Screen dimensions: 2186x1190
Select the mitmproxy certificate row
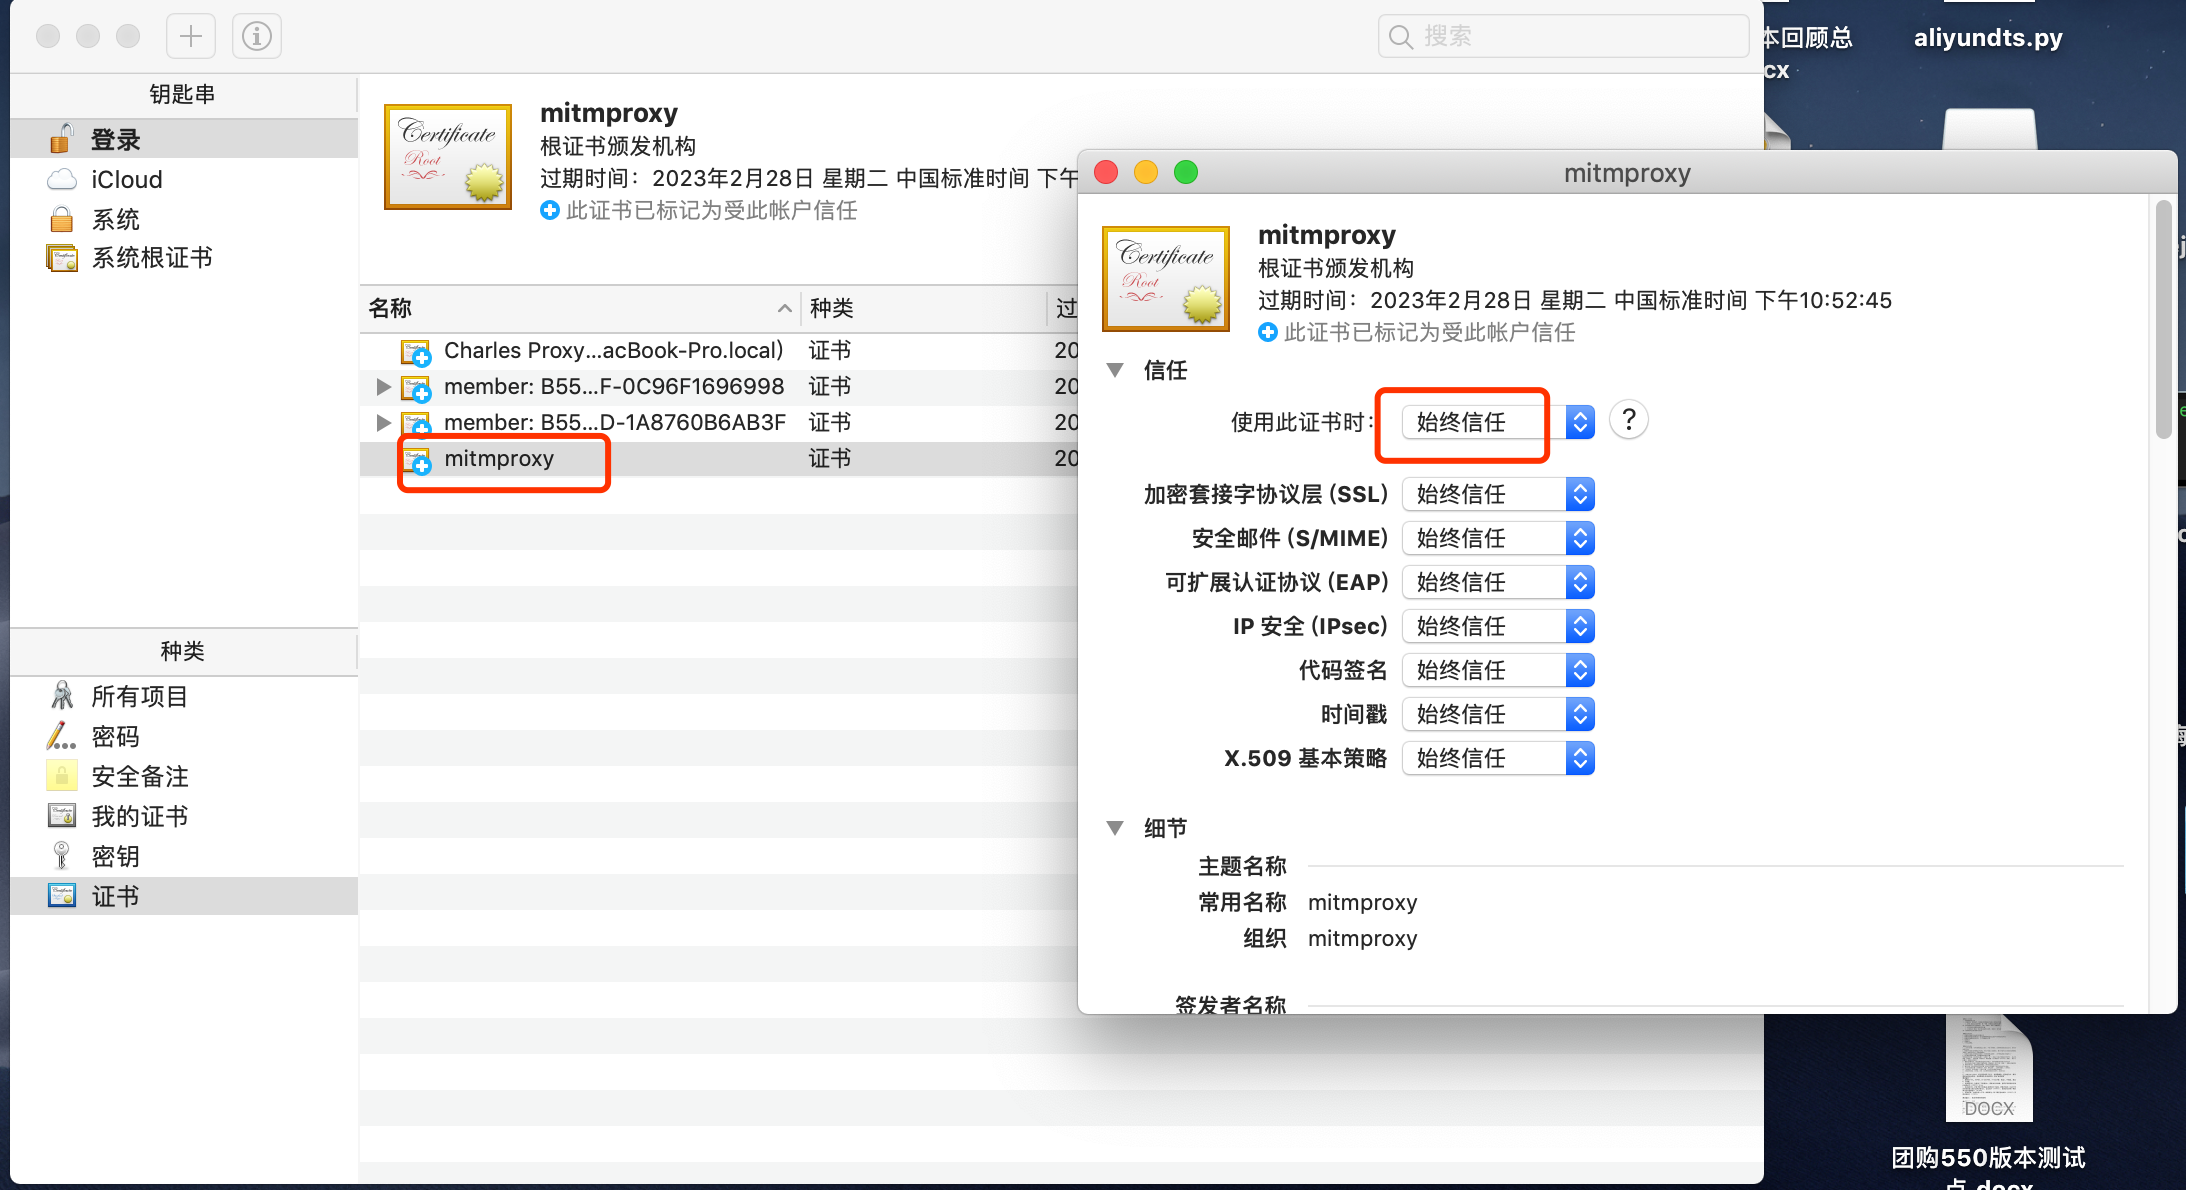720,459
